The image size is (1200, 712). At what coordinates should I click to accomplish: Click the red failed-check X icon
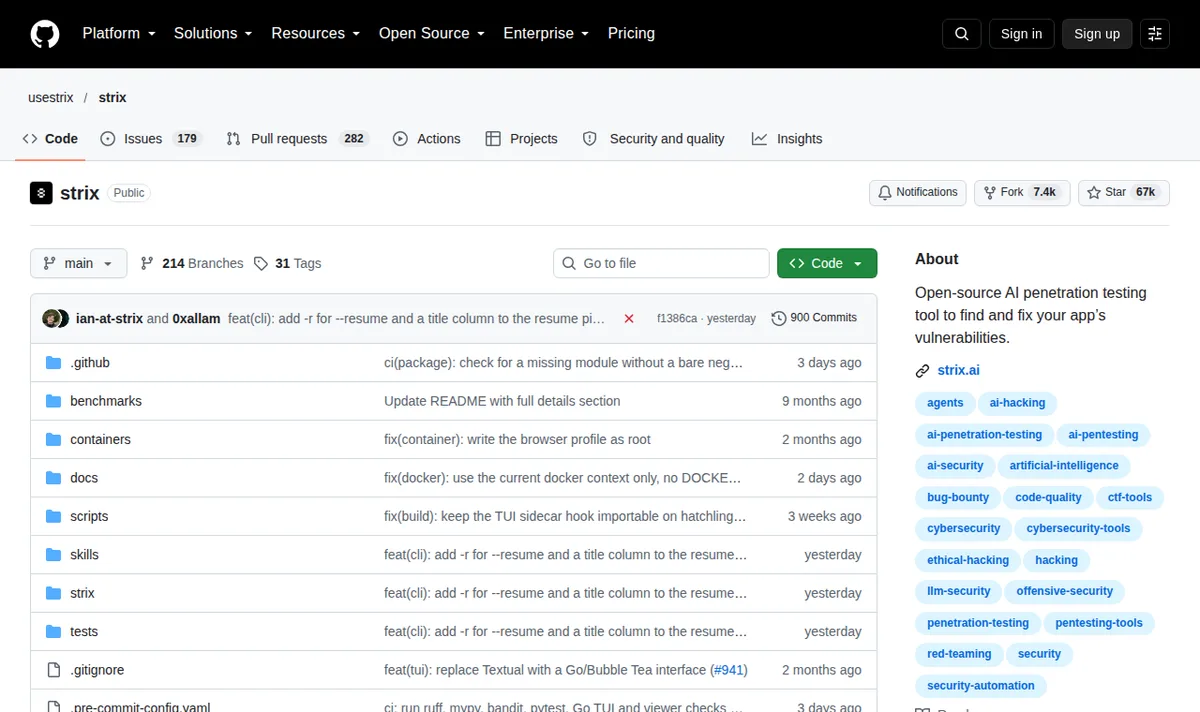[x=629, y=318]
